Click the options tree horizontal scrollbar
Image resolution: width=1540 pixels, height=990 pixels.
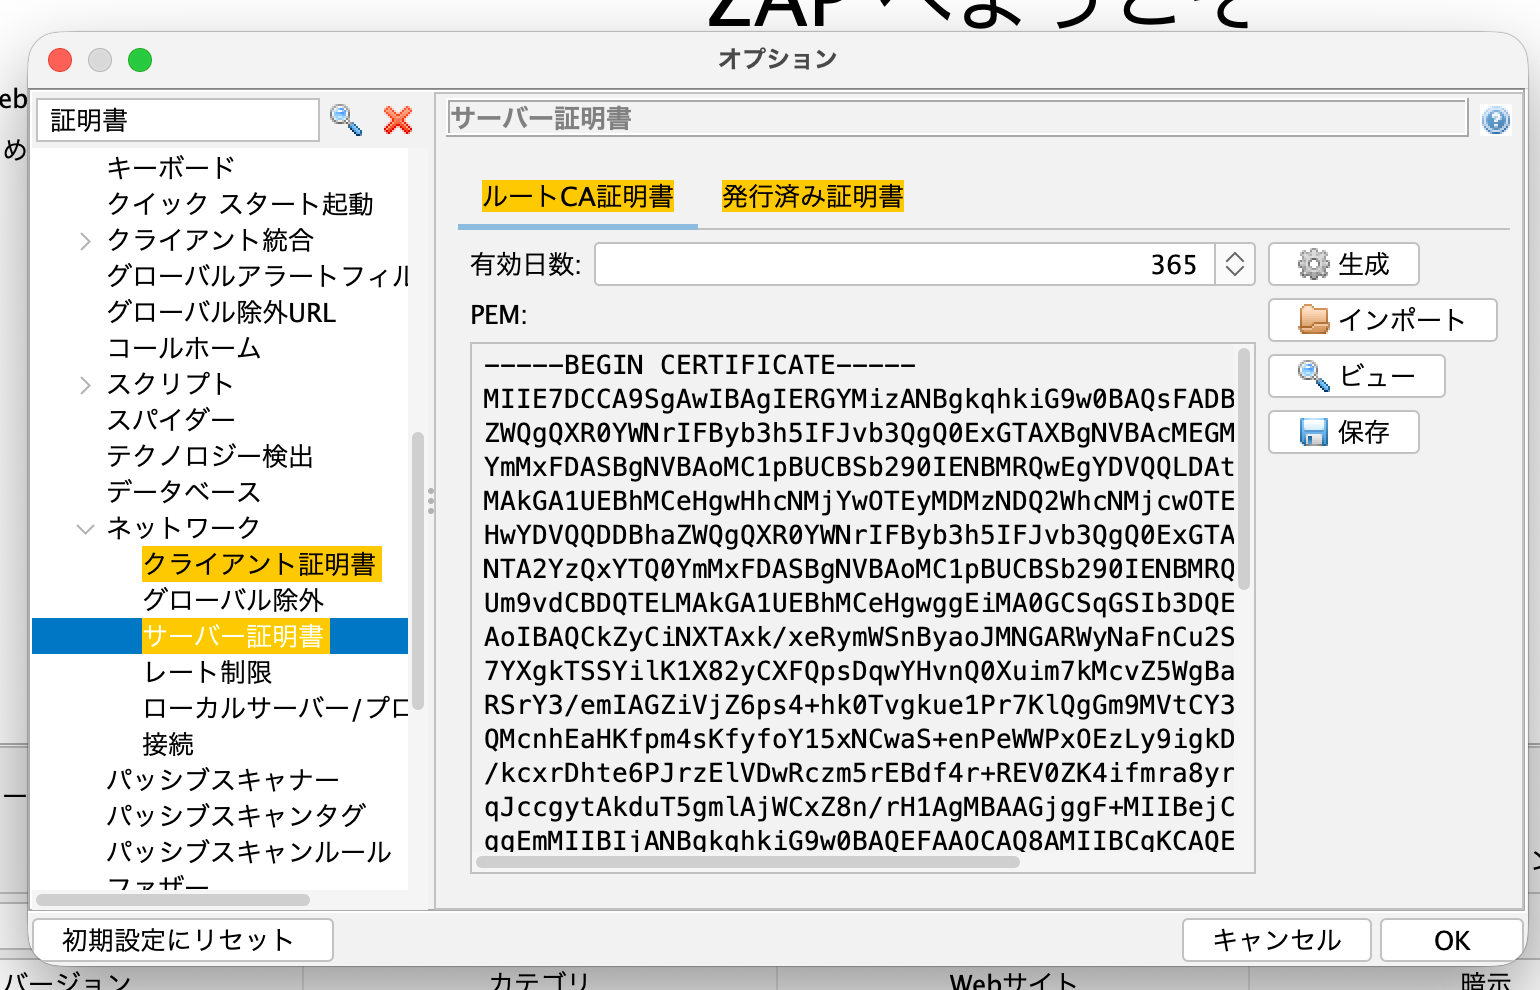point(172,900)
